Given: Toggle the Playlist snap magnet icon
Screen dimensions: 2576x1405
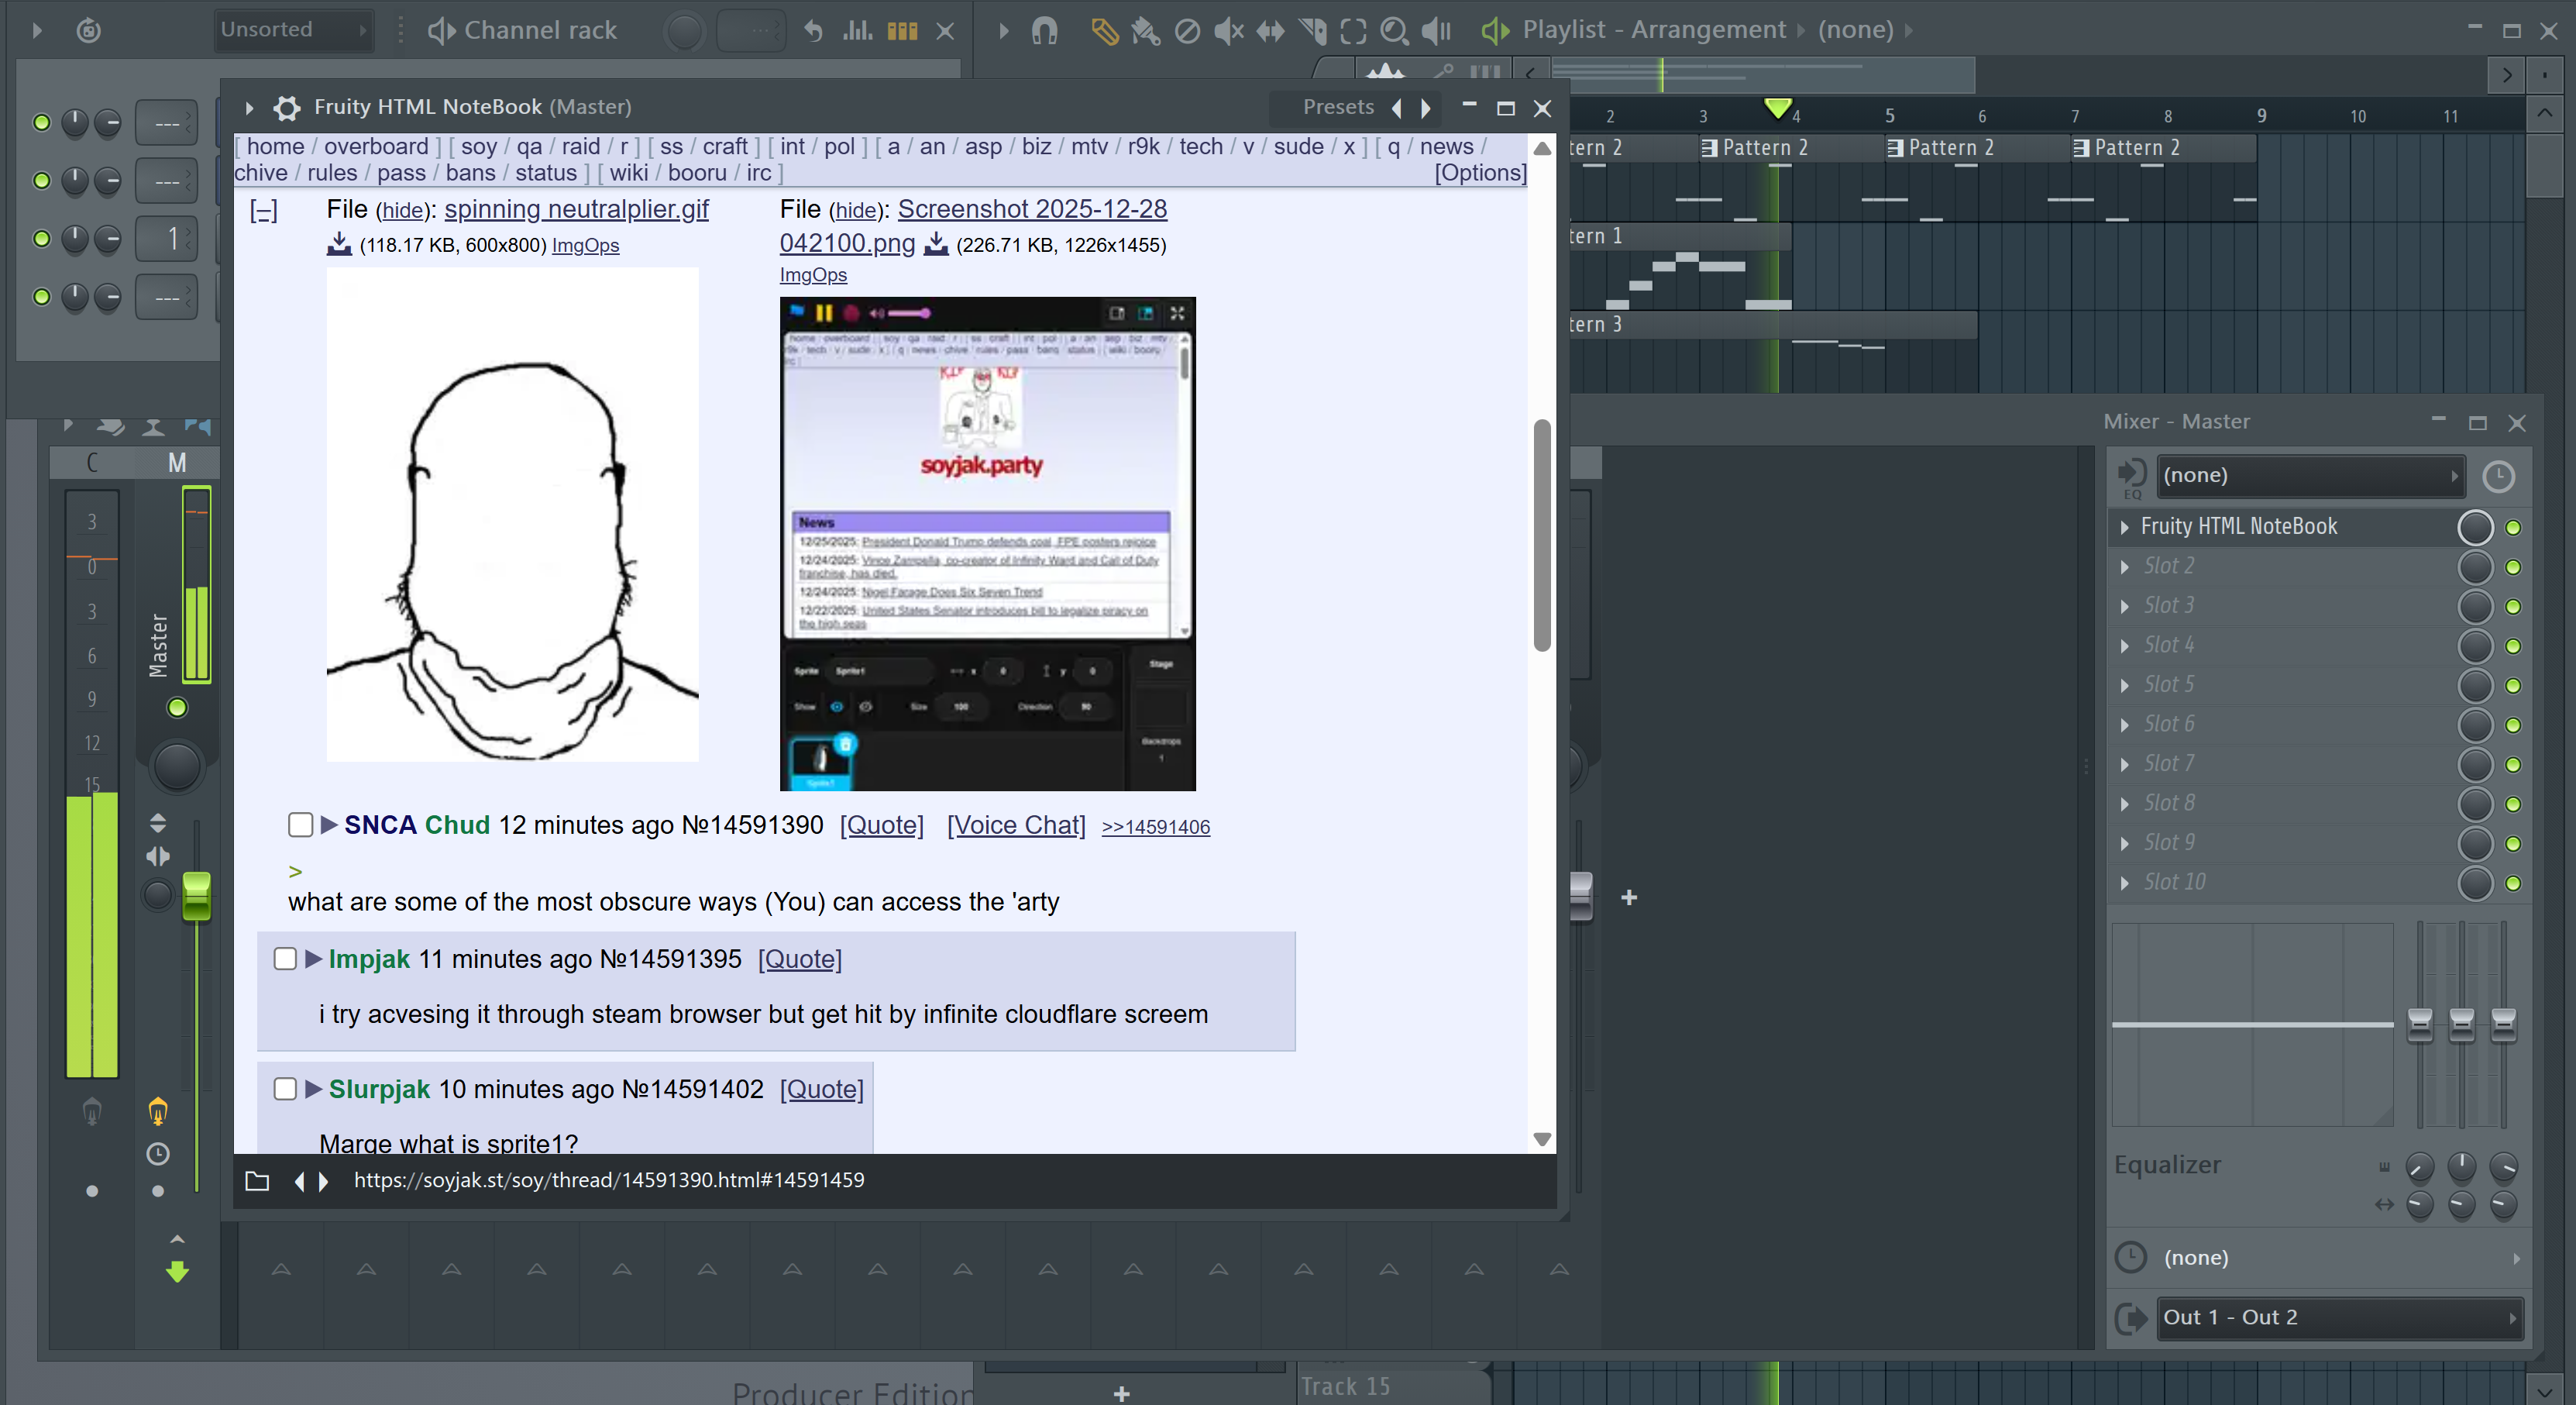Looking at the screenshot, I should click(x=1044, y=31).
